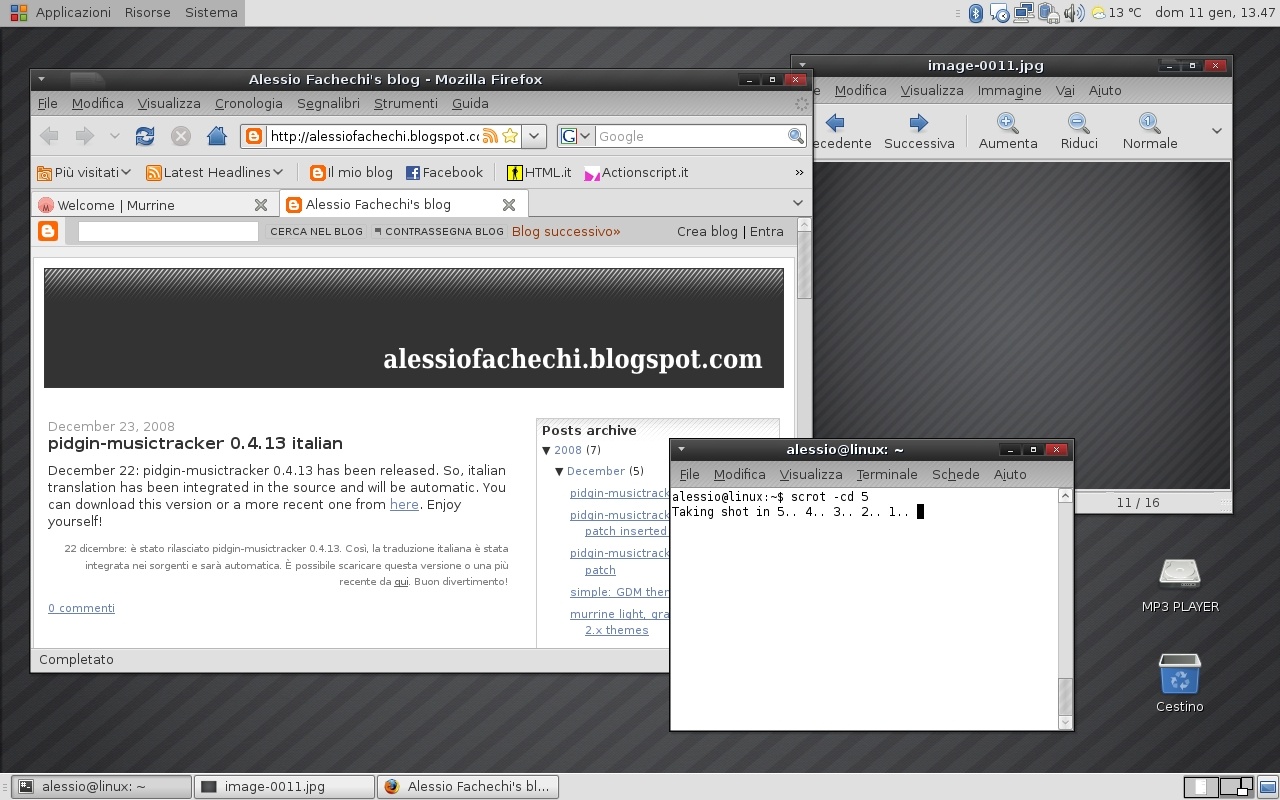Click date dom 11 gen, 13.47 clock
The image size is (1280, 800).
coord(1215,13)
